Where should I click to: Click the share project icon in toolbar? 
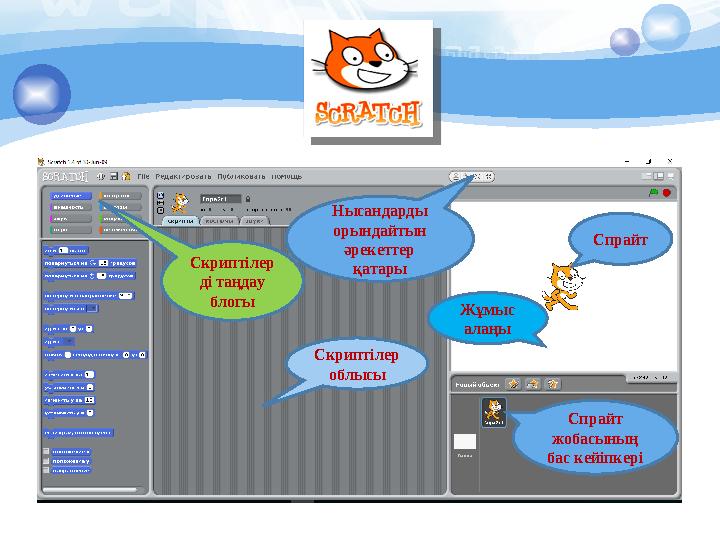126,176
